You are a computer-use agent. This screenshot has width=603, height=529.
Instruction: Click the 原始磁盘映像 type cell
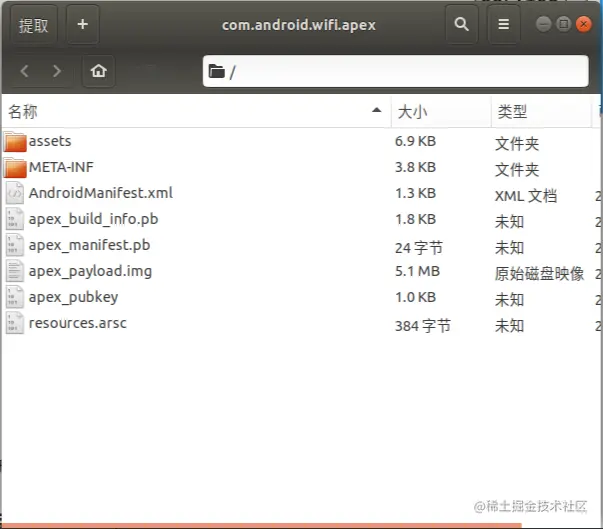540,274
